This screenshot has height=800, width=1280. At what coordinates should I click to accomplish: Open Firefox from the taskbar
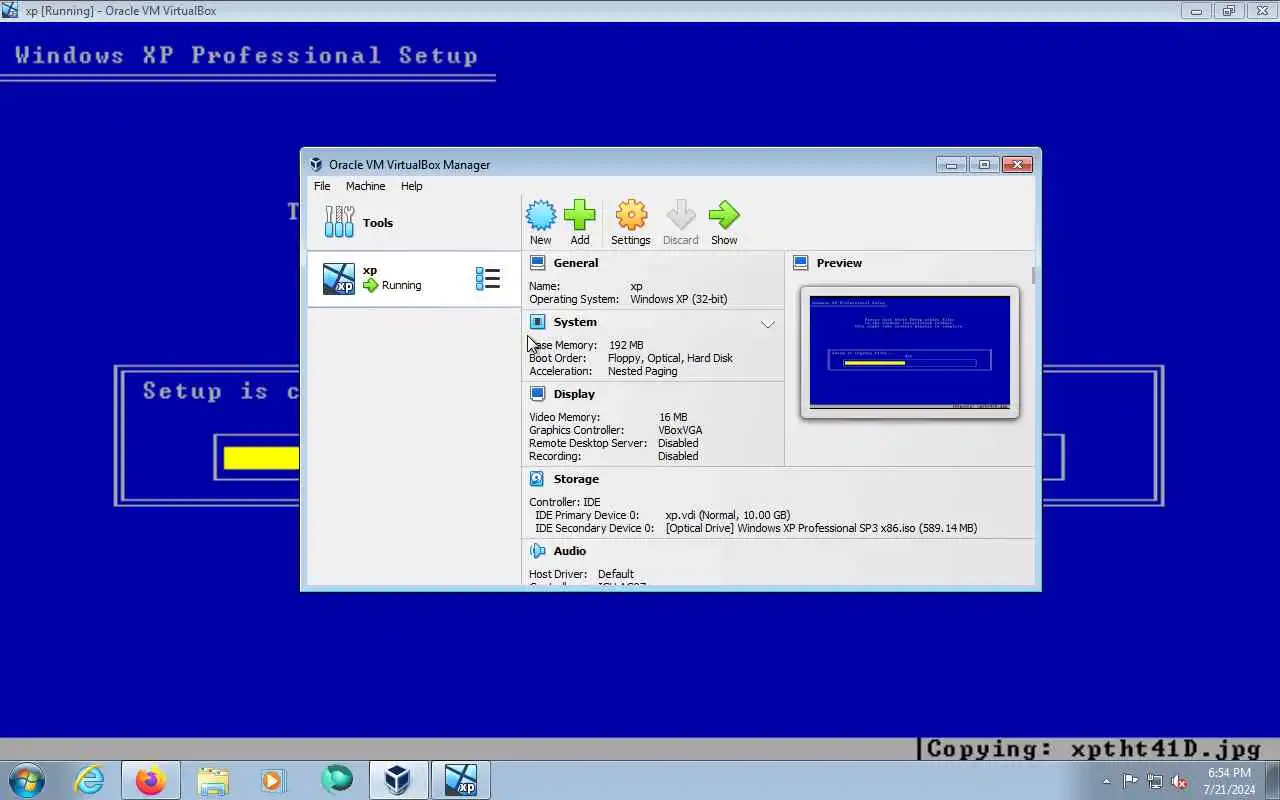tap(151, 780)
